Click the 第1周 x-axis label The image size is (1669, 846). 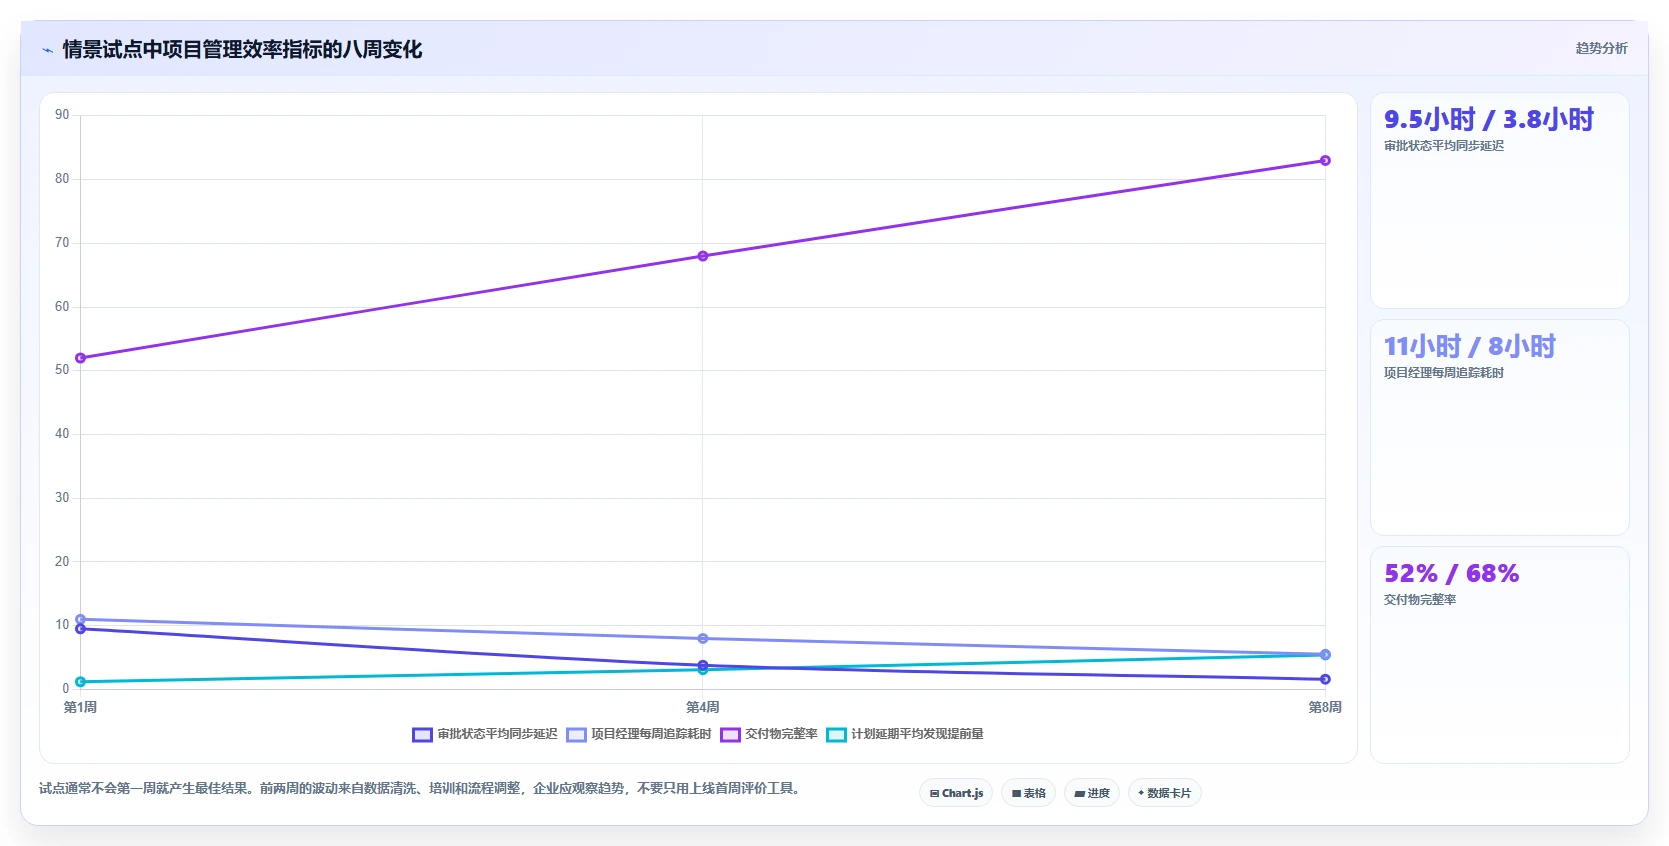tap(81, 708)
